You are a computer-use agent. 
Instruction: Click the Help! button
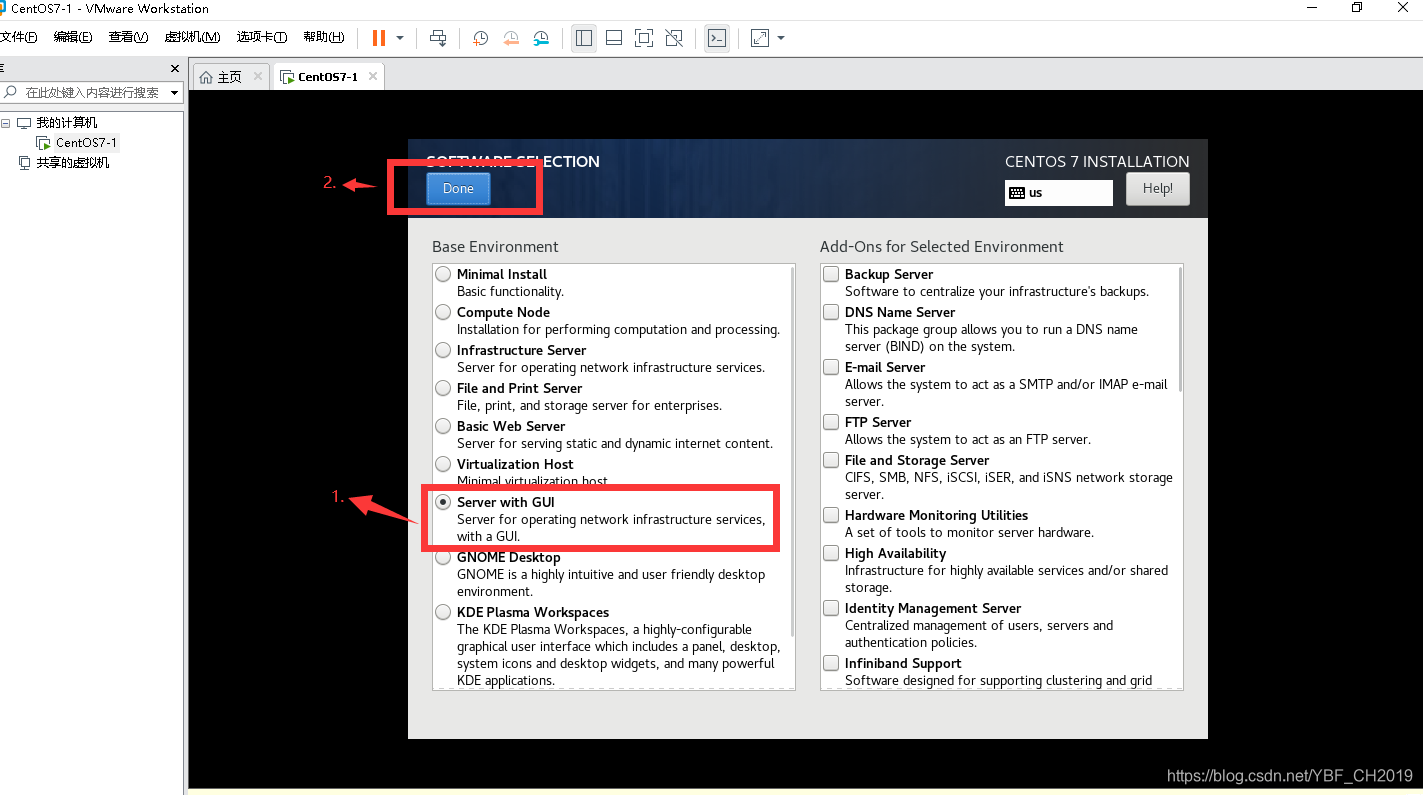point(1157,188)
